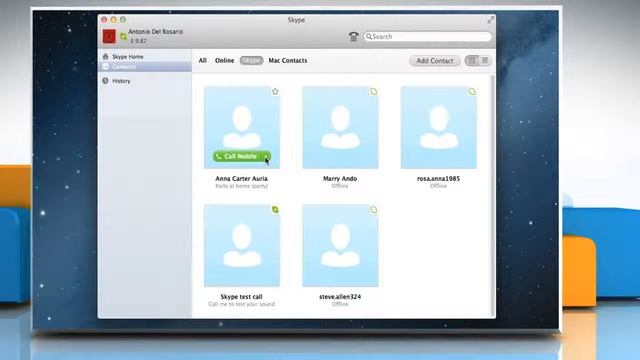This screenshot has width=640, height=360.
Task: Click the History clock icon
Action: tap(105, 80)
